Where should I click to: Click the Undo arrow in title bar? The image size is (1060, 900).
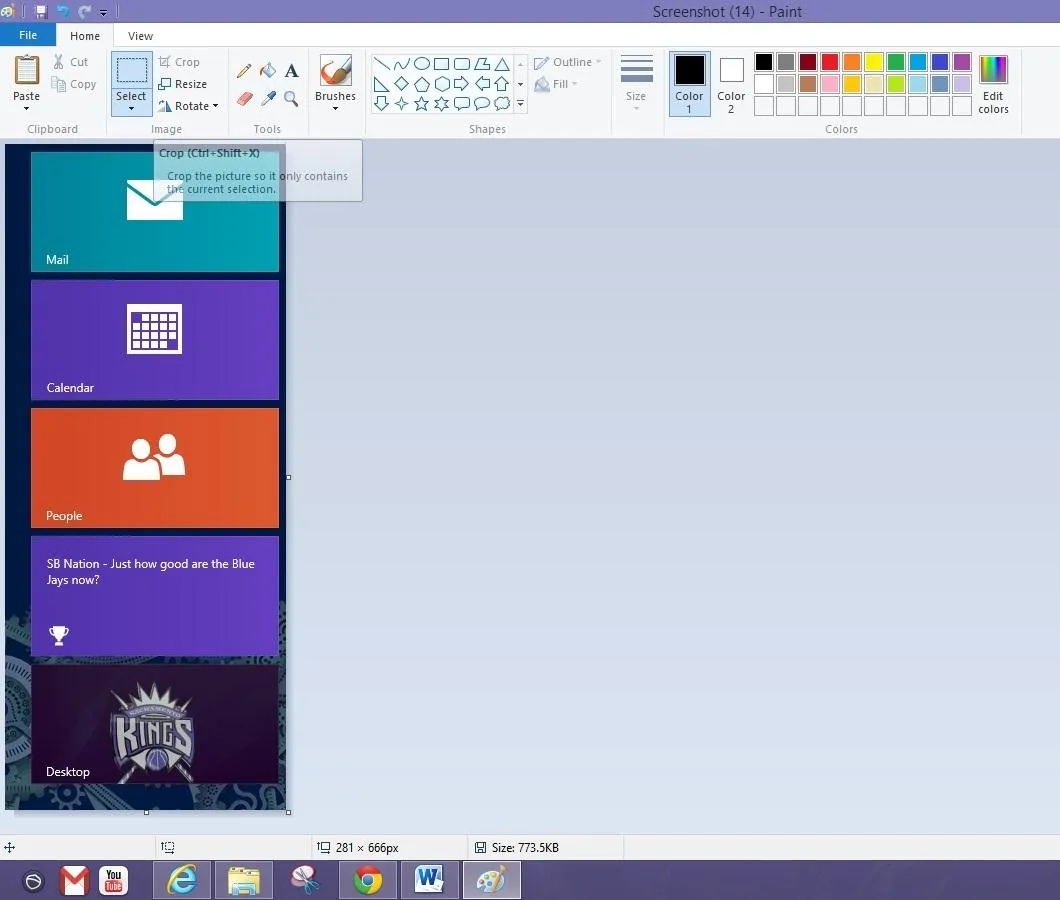pyautogui.click(x=63, y=11)
